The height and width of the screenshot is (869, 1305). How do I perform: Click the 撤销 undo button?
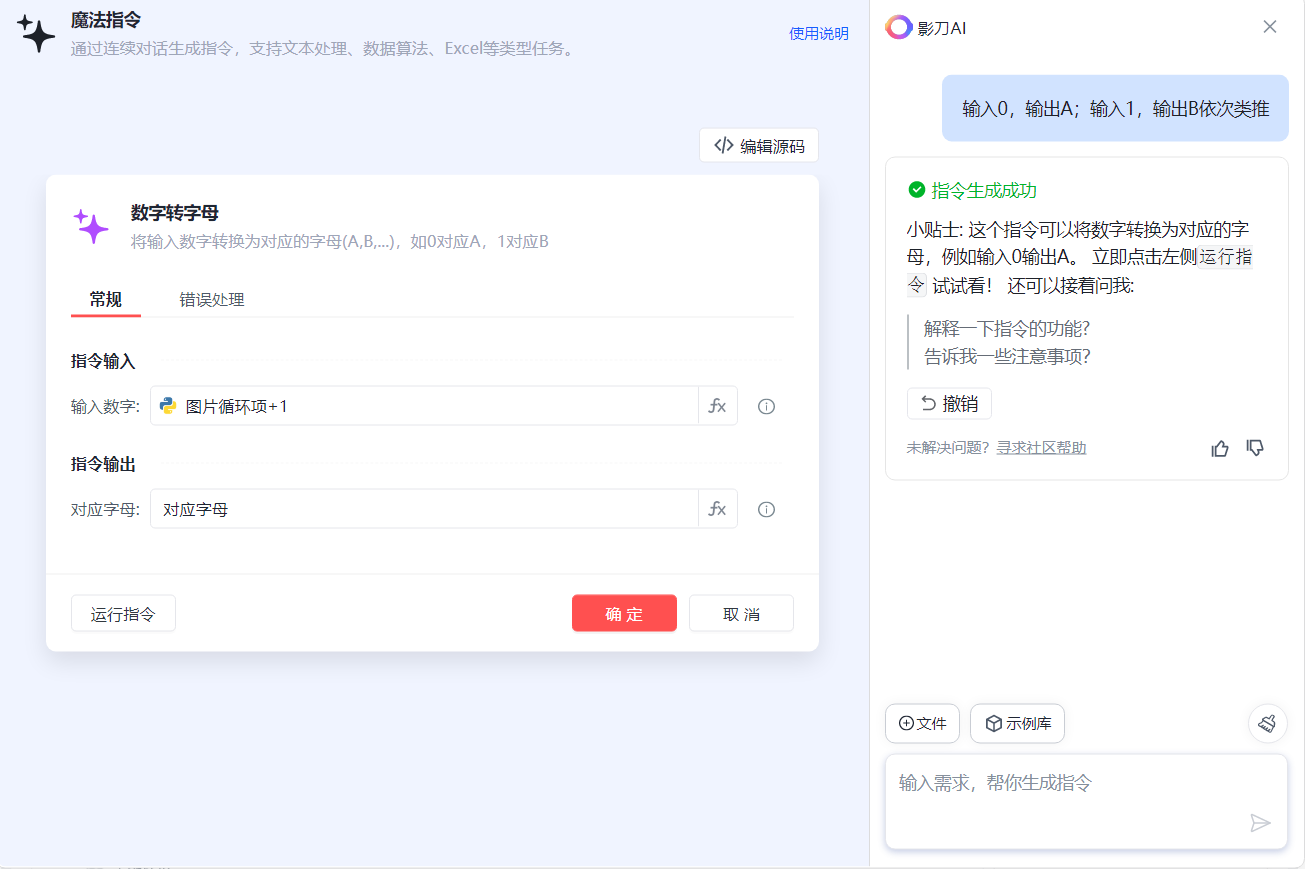point(949,404)
